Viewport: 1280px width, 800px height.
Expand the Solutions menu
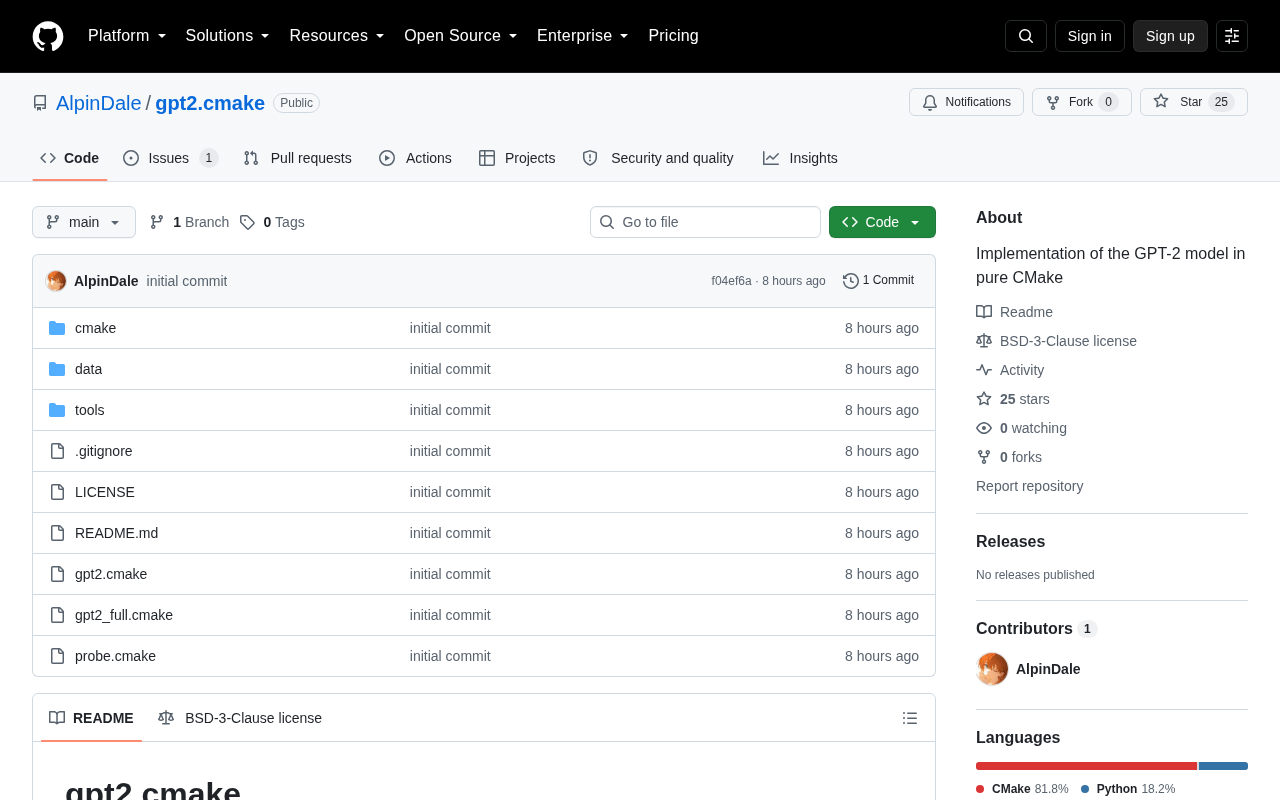(228, 36)
